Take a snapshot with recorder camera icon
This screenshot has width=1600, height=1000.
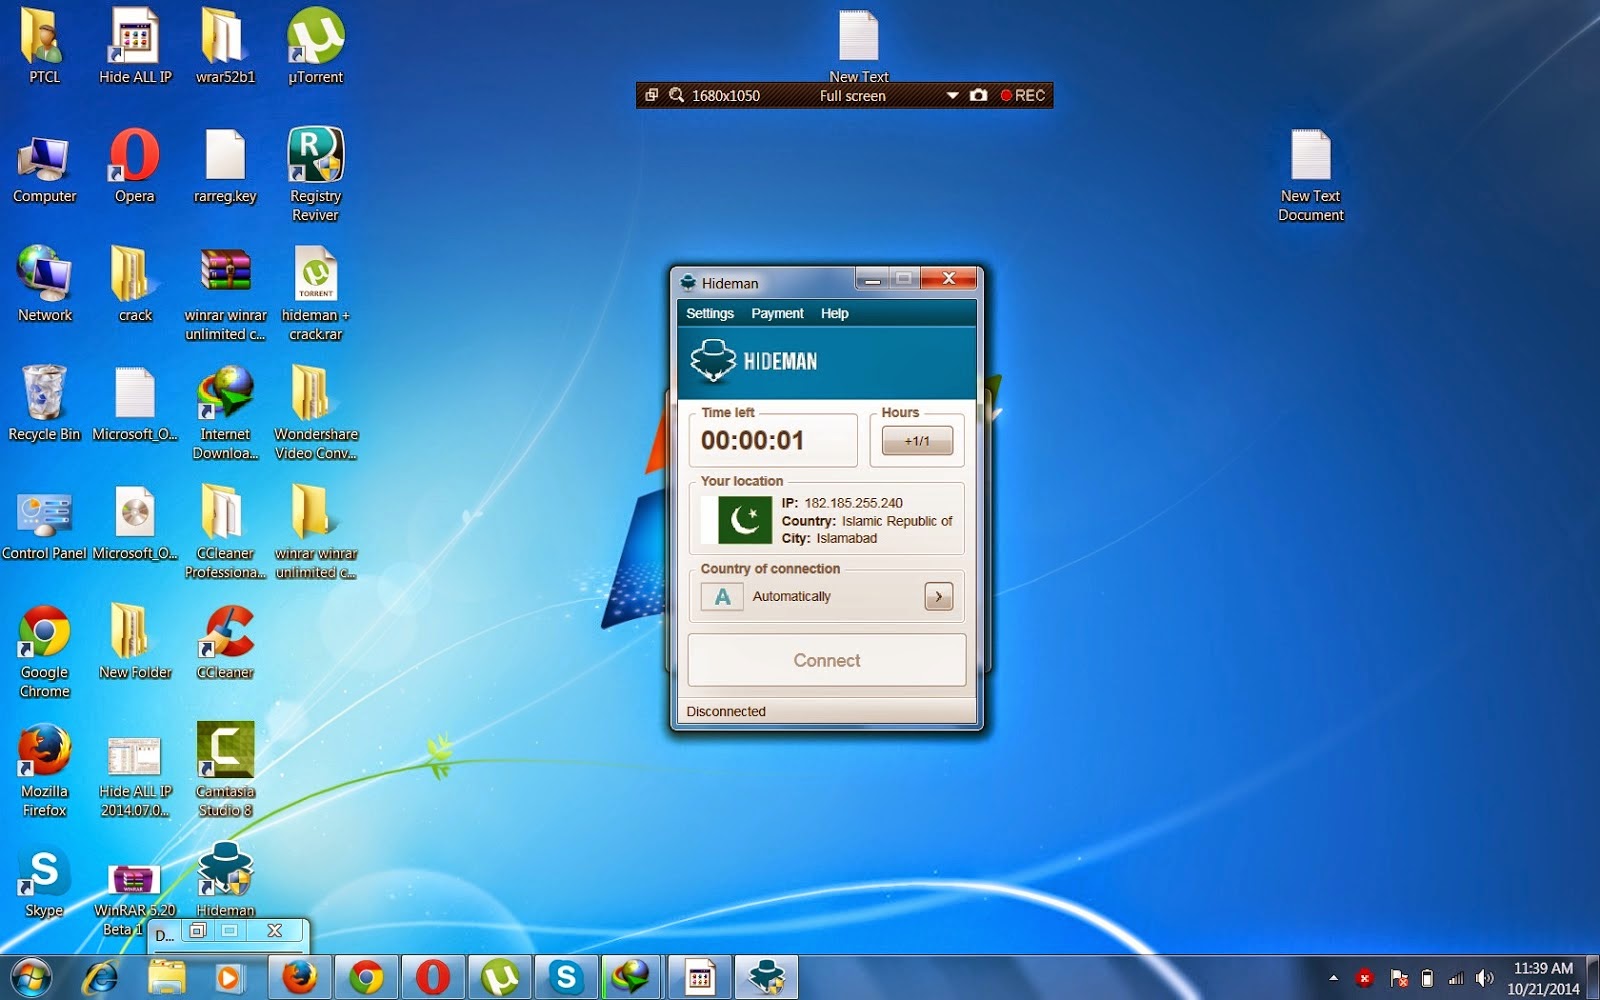pos(978,96)
